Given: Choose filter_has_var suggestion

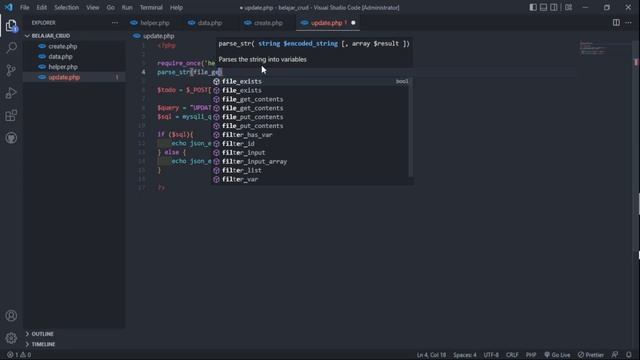Looking at the screenshot, I should [x=311, y=135].
